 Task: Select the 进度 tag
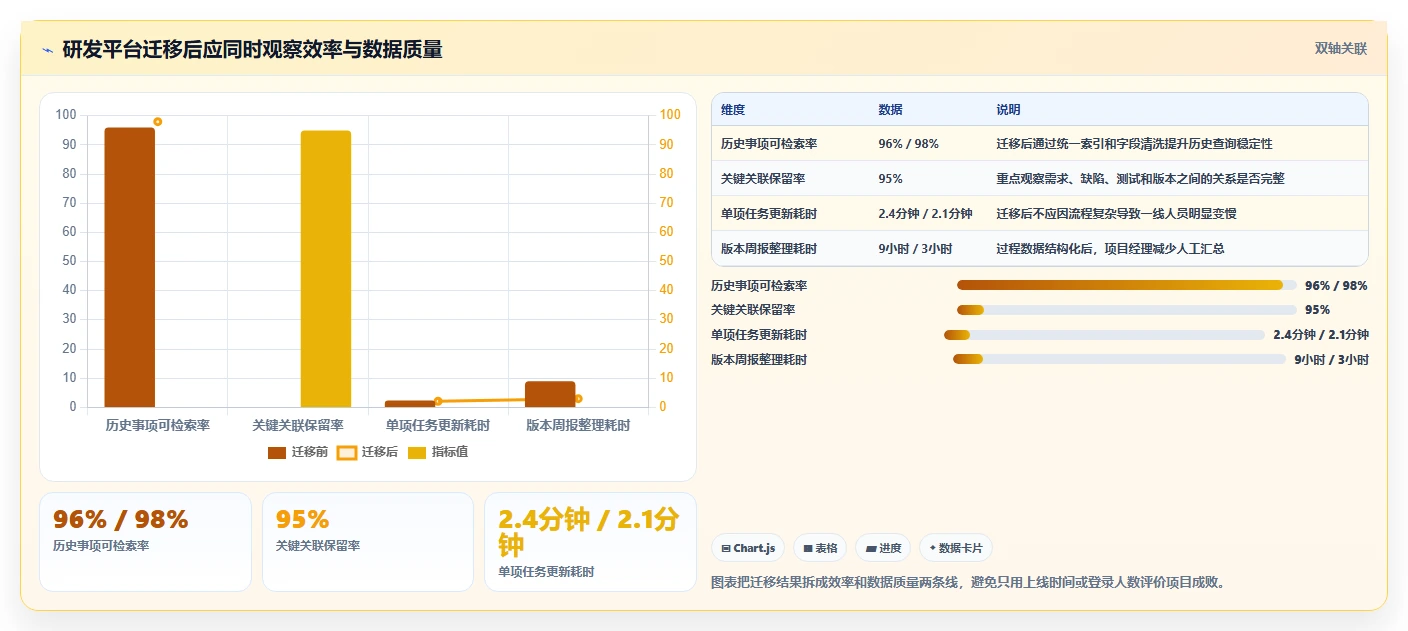coord(883,548)
